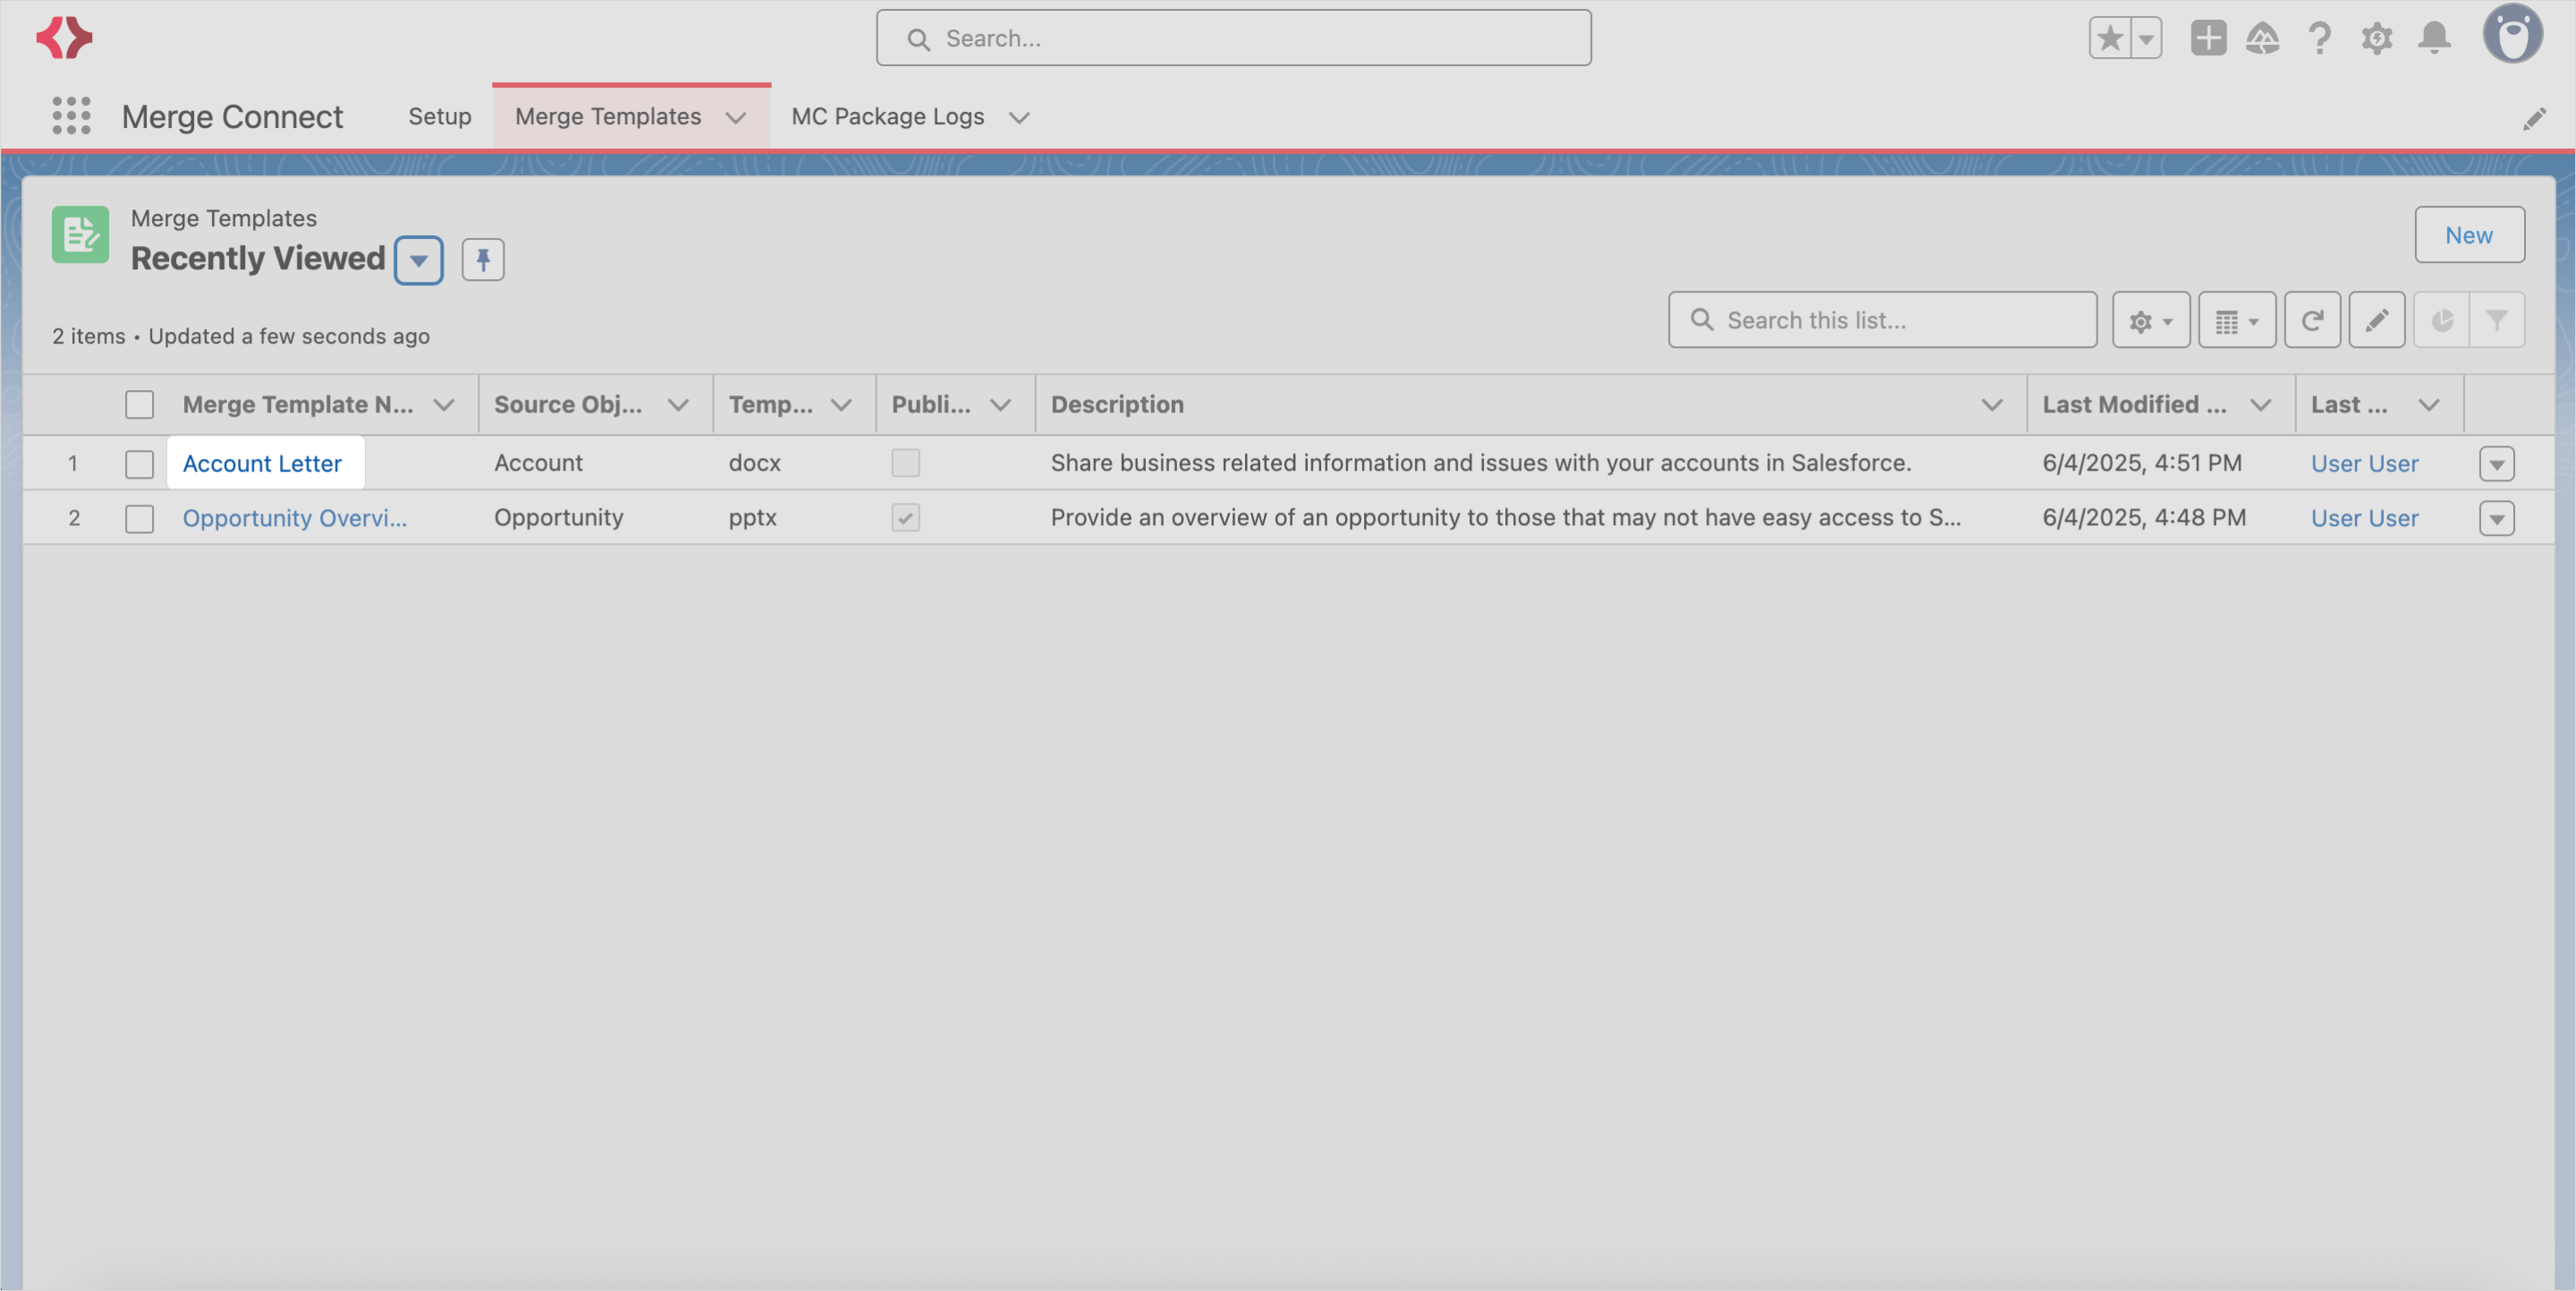The width and height of the screenshot is (2576, 1291).
Task: Open the Recently Viewed list selector
Action: point(418,259)
